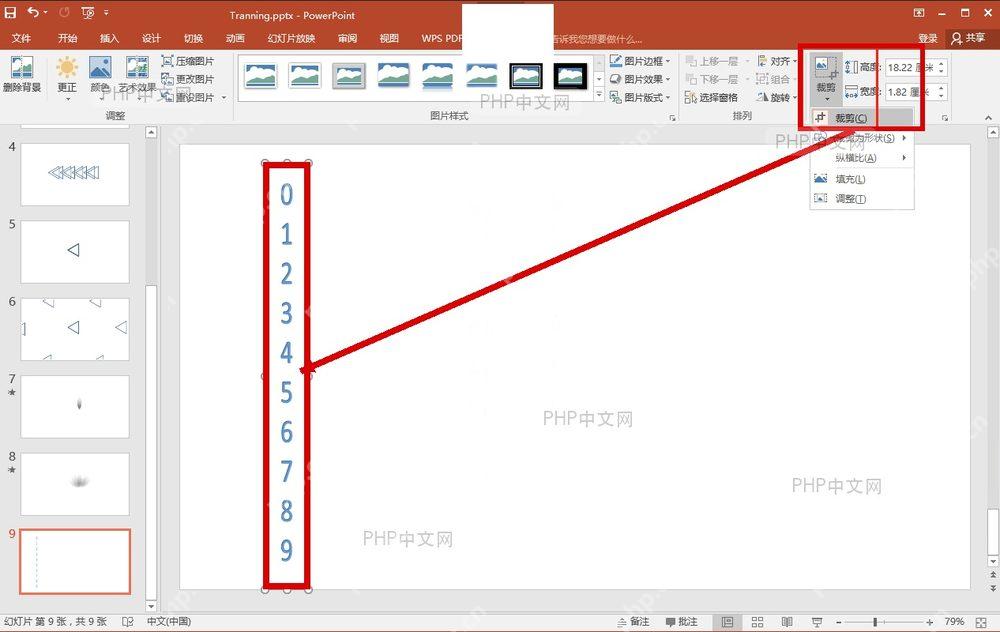
Task: Switch to Reading view icon
Action: pyautogui.click(x=787, y=622)
